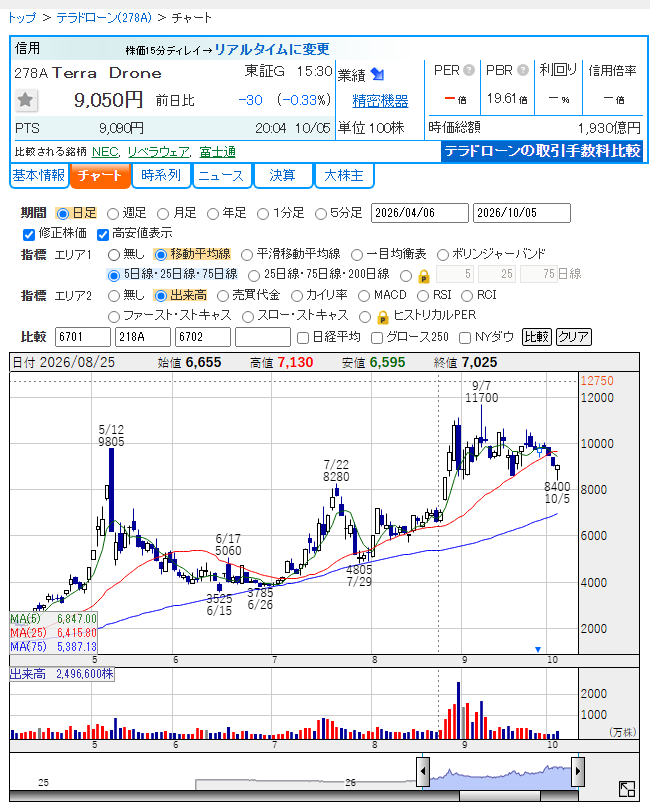Click the end date field 2026/10/05
This screenshot has height=806, width=650.
point(522,213)
